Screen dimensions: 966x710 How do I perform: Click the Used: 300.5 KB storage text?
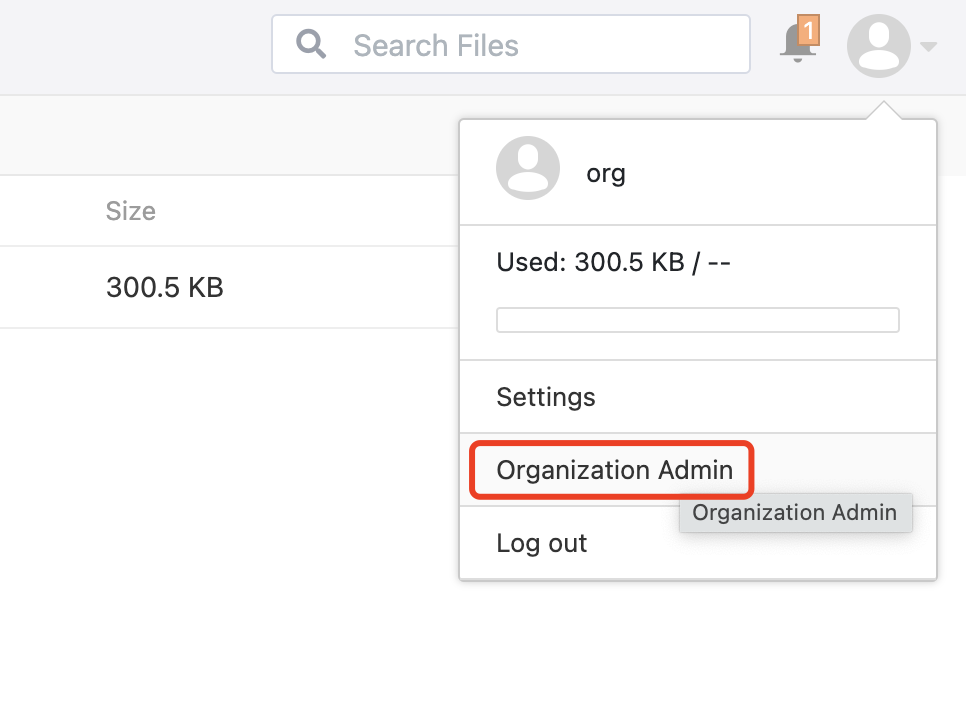pos(614,263)
